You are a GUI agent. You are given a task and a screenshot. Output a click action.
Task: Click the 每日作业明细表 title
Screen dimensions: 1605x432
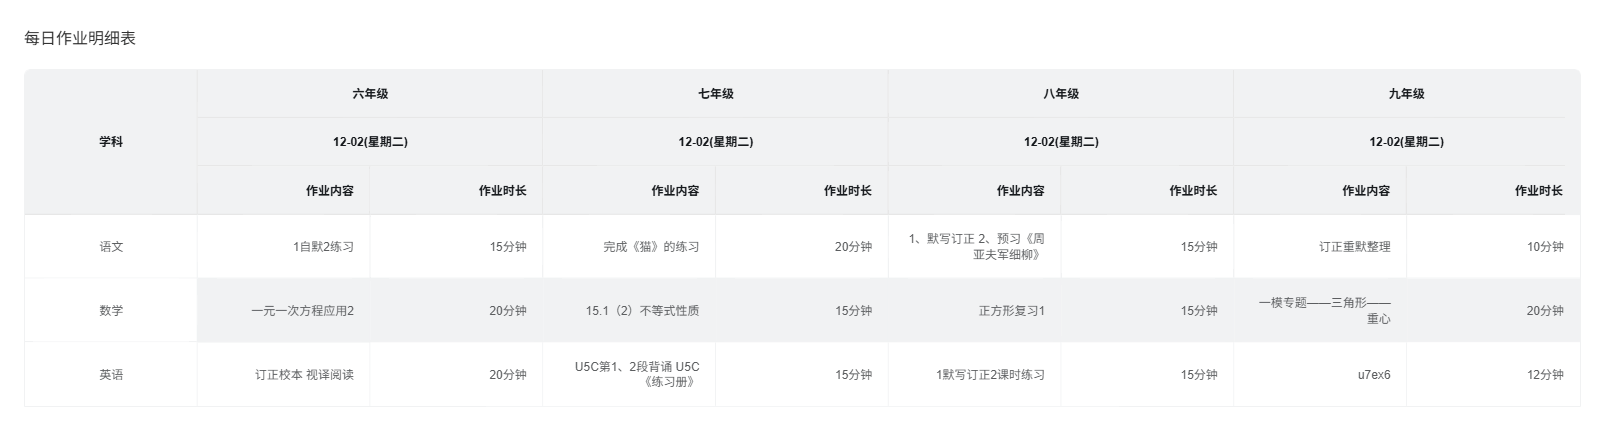click(80, 39)
